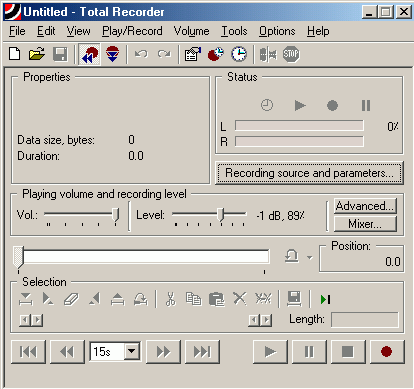Screen dimensions: 414x389
Task: Open the Volume menu
Action: 192,31
